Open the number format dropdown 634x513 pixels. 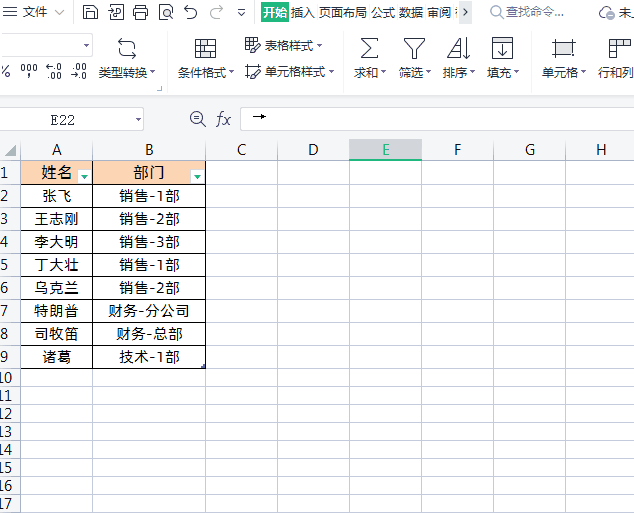[x=86, y=45]
